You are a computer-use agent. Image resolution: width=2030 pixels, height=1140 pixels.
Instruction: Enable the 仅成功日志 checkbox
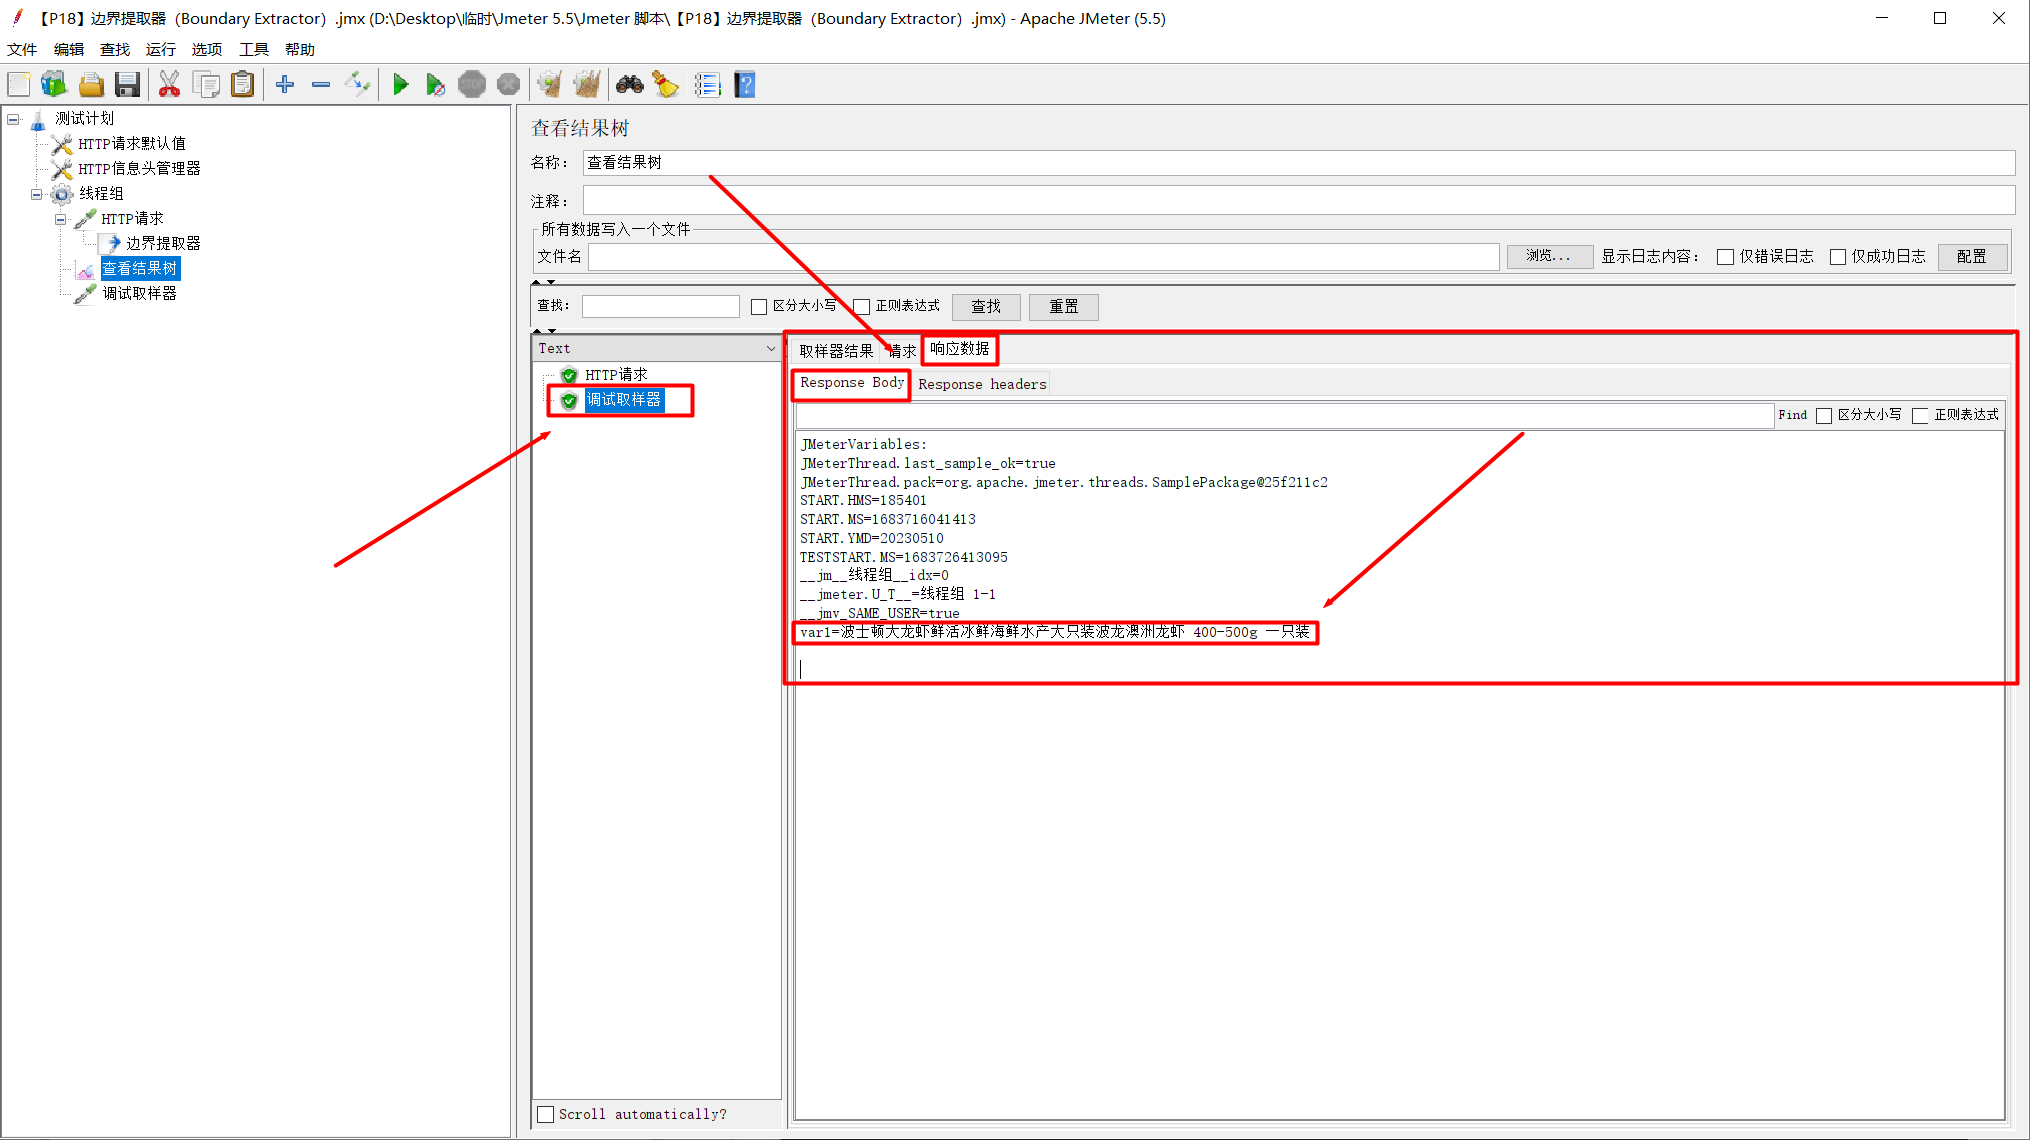point(1837,257)
